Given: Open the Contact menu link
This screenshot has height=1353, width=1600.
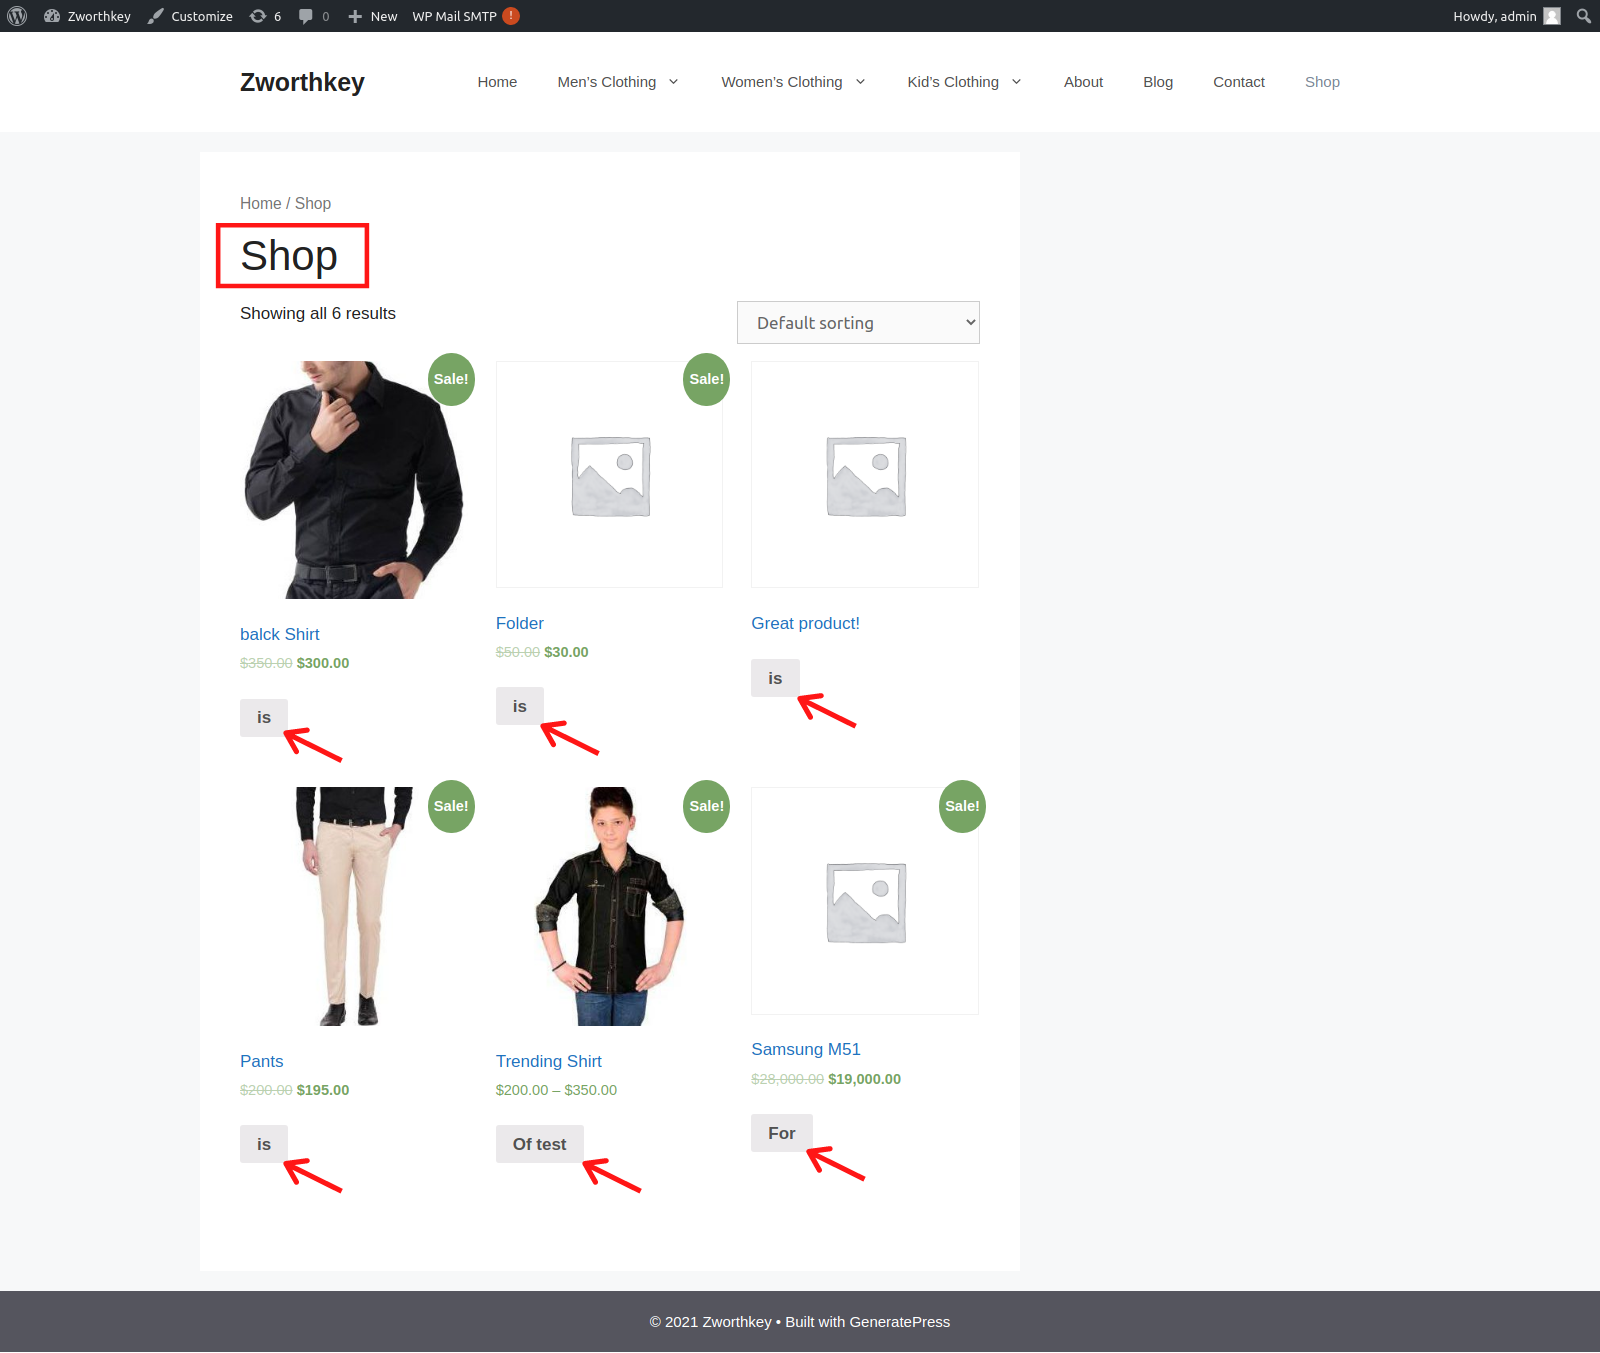Looking at the screenshot, I should click(x=1239, y=82).
